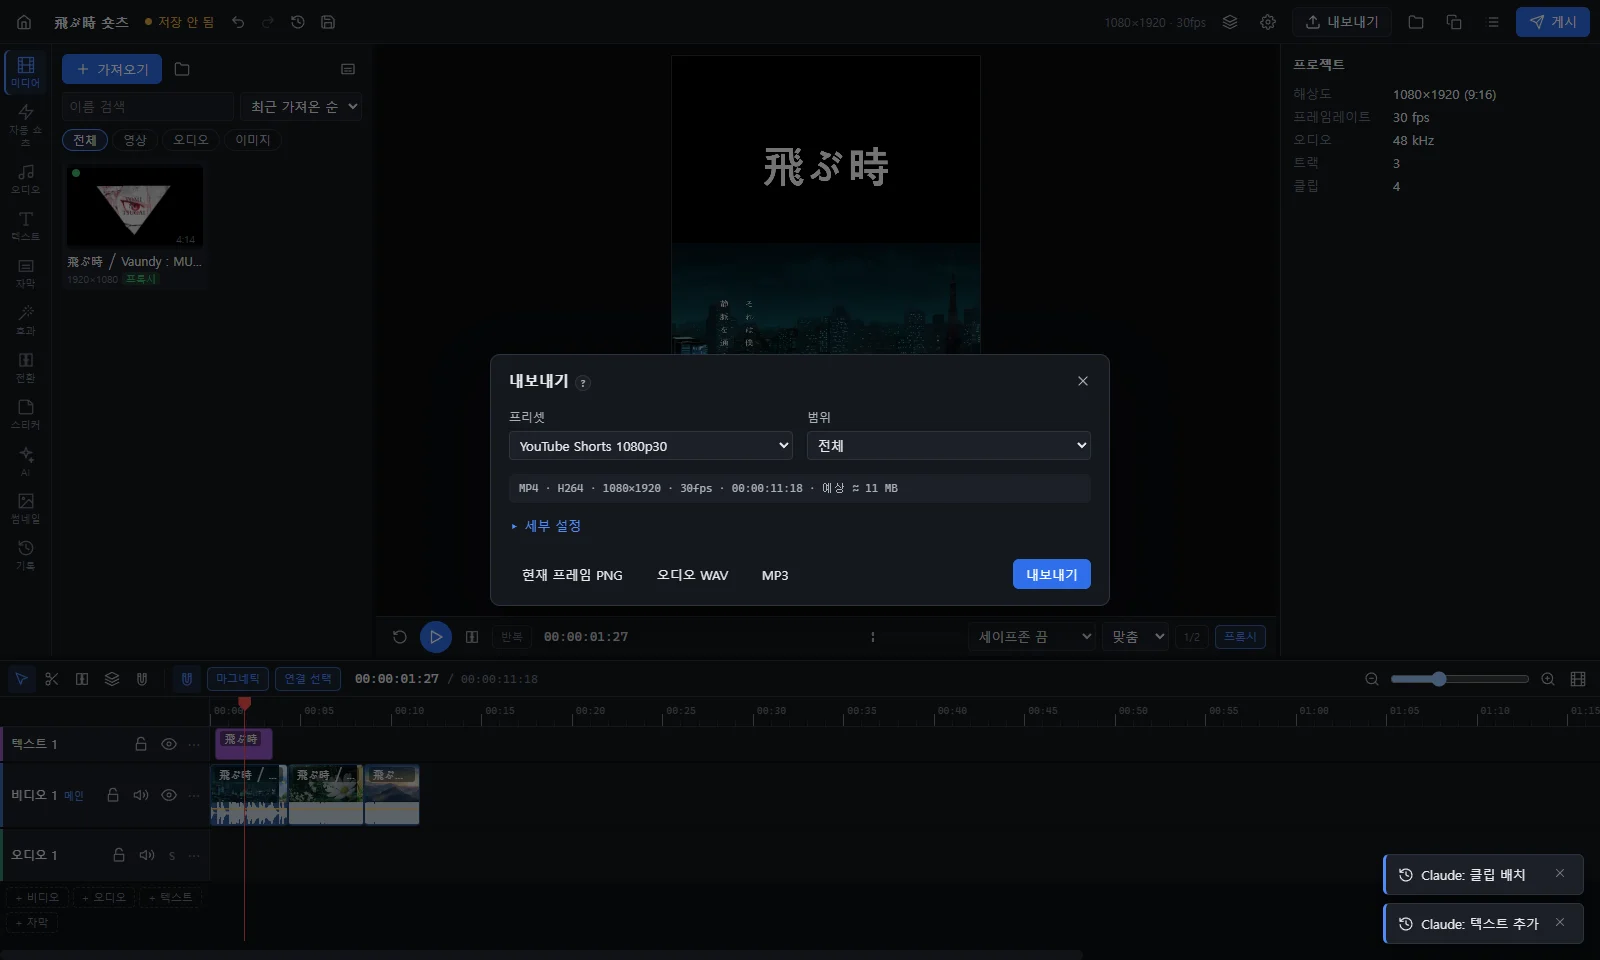Select the 飛ぶ時 media thumbnail
The image size is (1600, 960).
(135, 206)
